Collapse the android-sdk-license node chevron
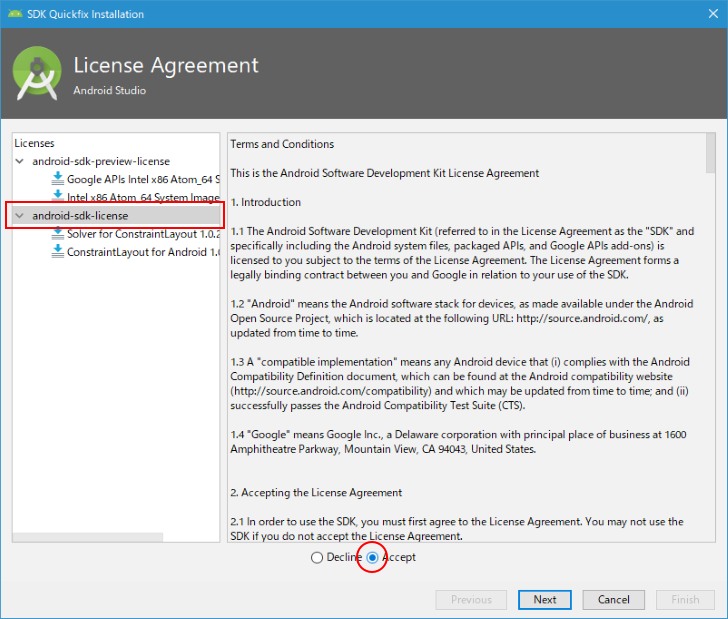Screen dimensions: 728x619 coord(20,215)
